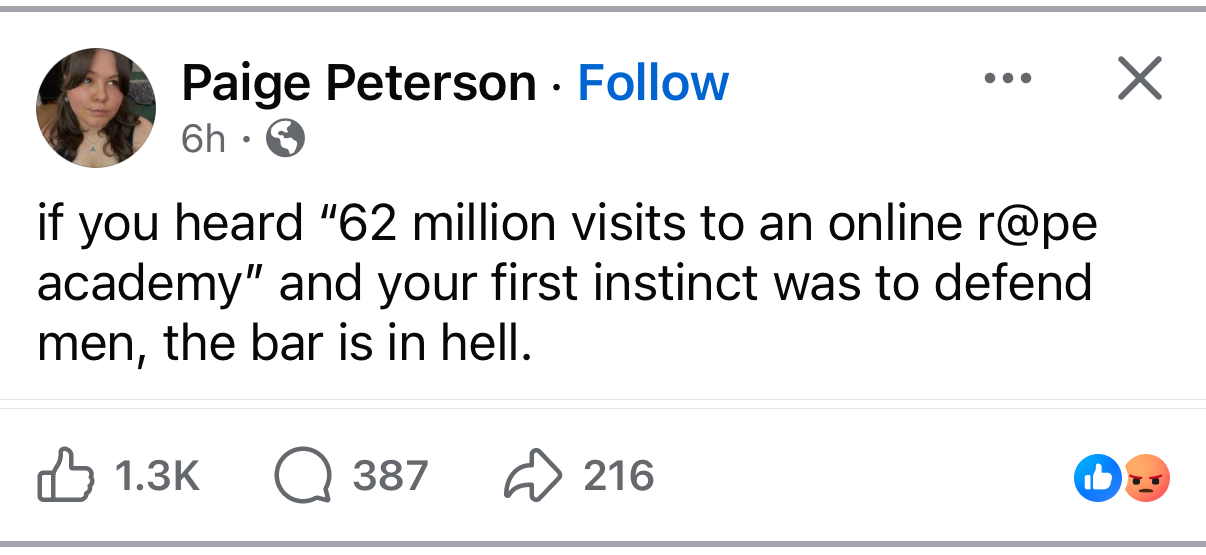This screenshot has width=1206, height=555.
Task: Click the word "academy" in the post
Action: [x=148, y=284]
